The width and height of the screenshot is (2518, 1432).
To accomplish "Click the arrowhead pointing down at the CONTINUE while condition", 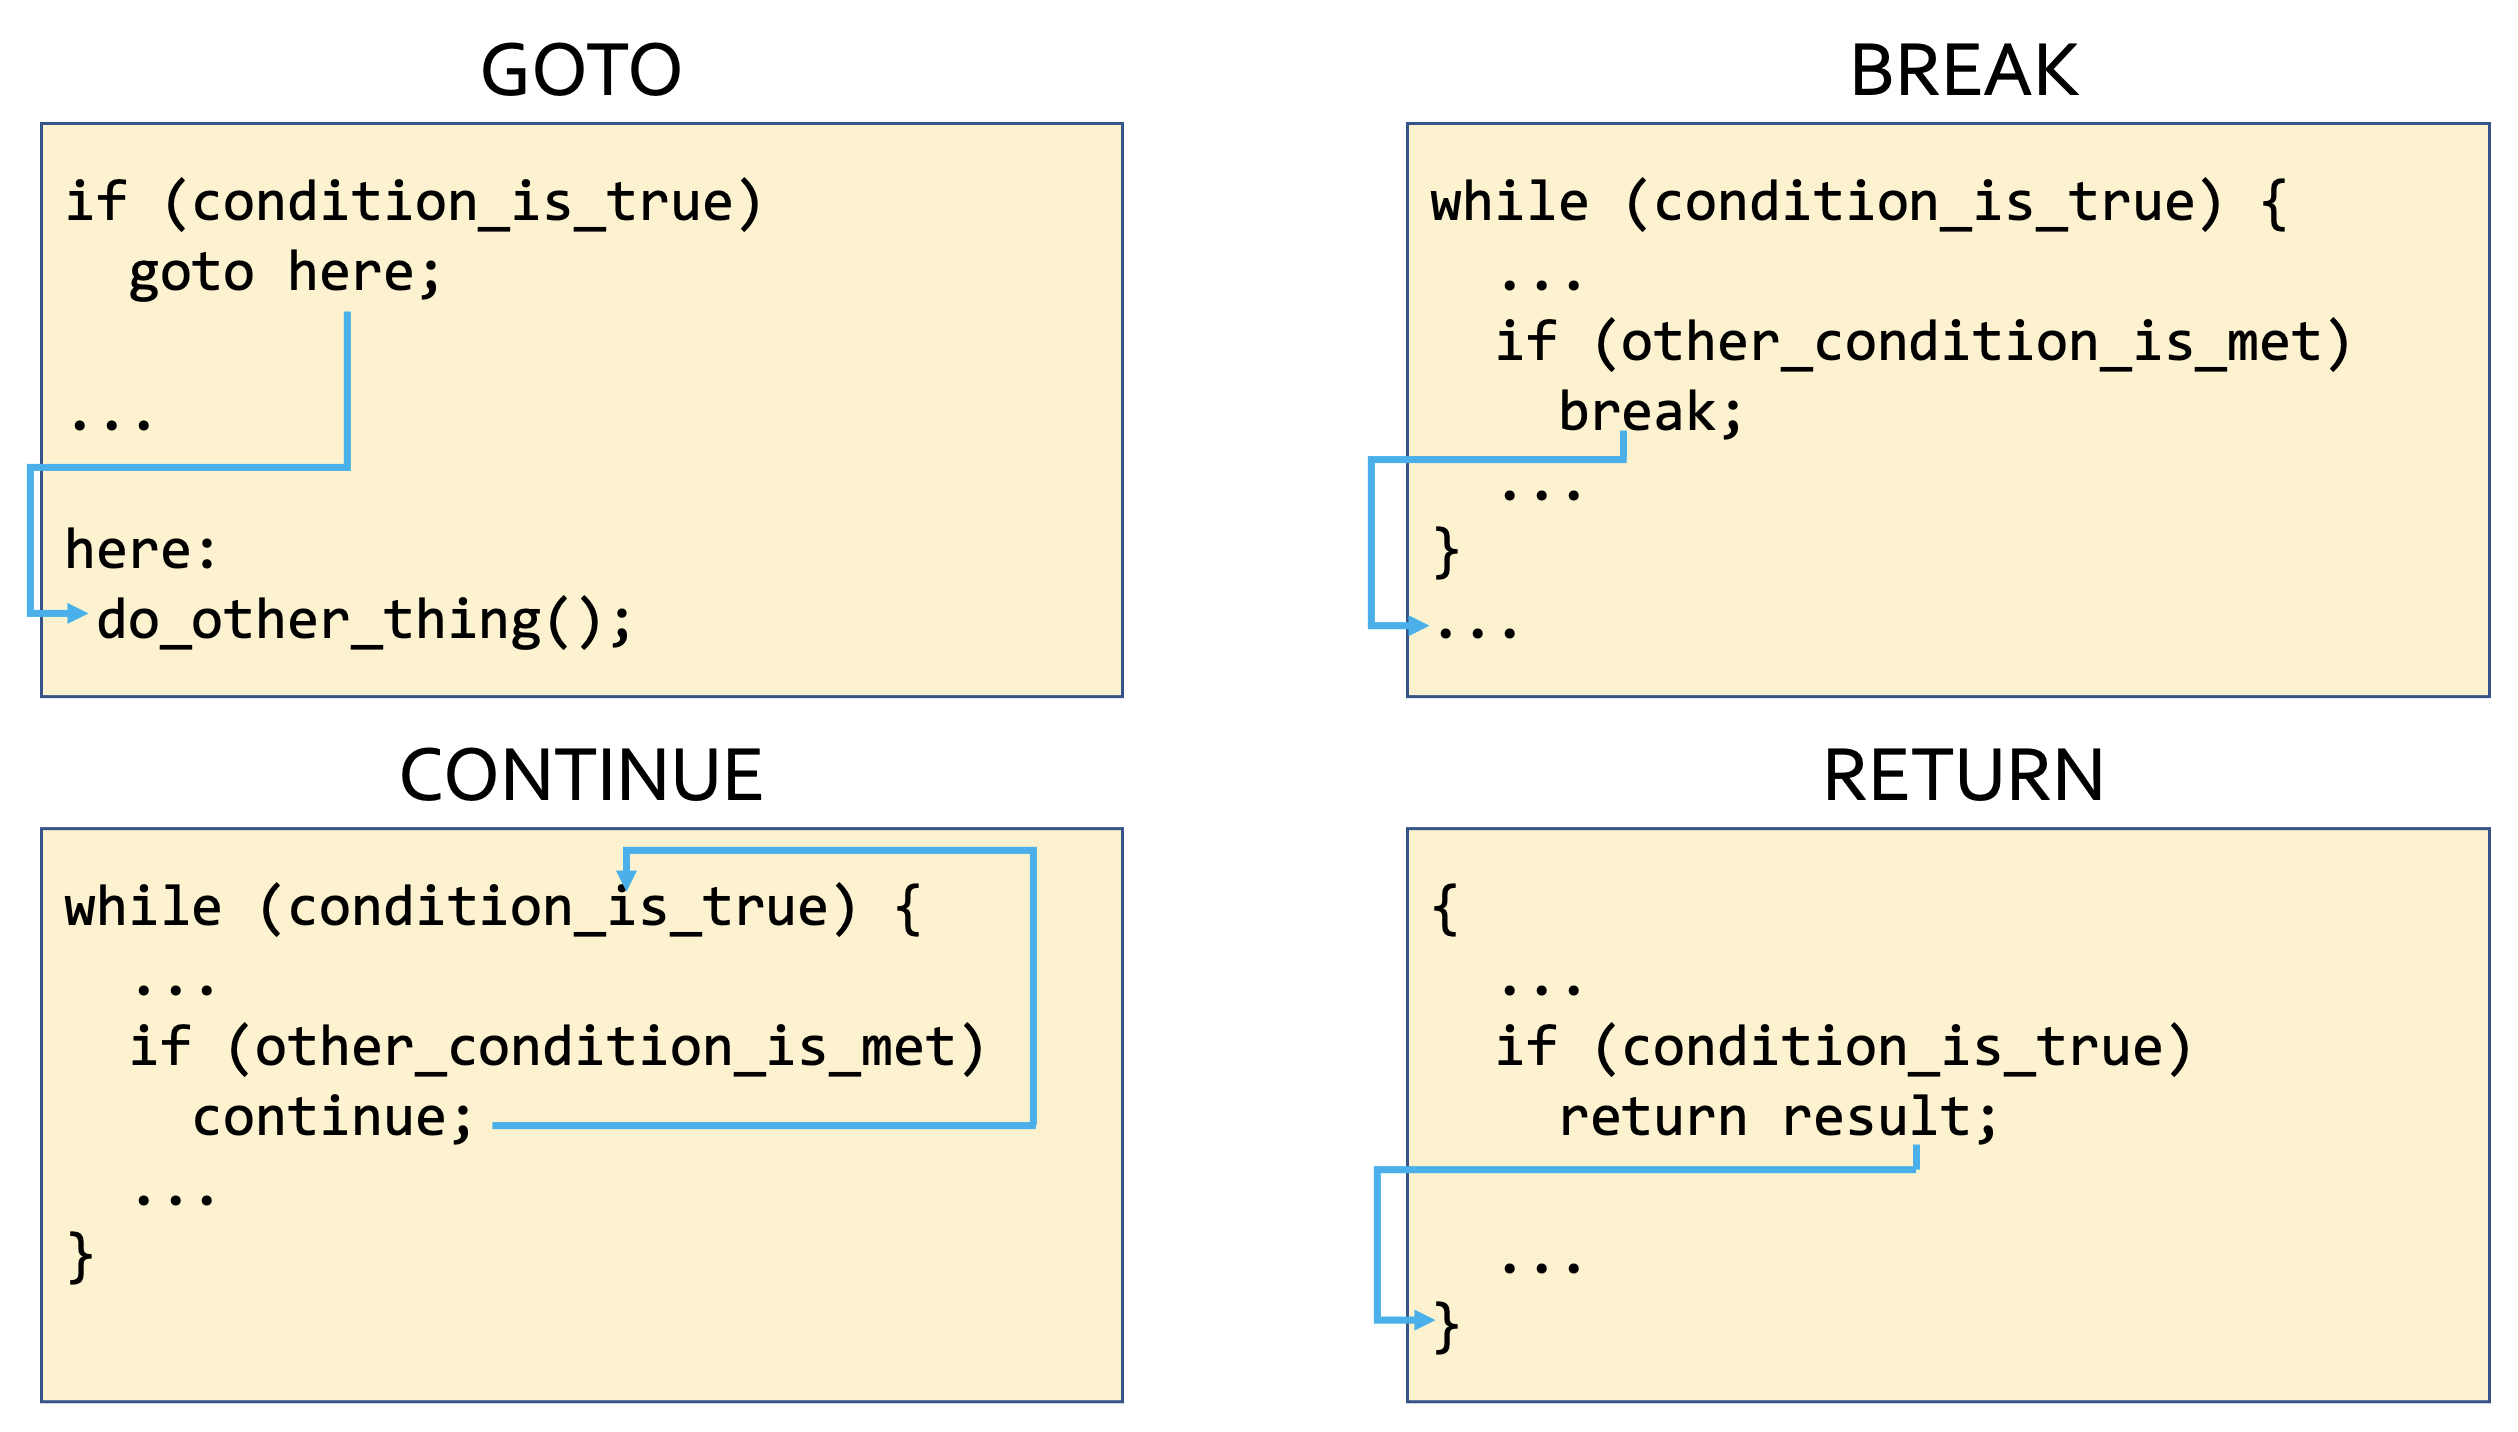I will (626, 879).
